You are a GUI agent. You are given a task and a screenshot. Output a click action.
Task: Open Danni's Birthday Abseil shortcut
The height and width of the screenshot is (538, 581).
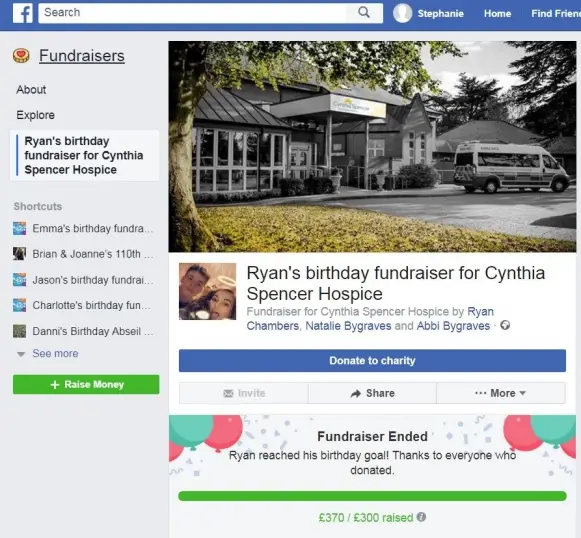93,331
